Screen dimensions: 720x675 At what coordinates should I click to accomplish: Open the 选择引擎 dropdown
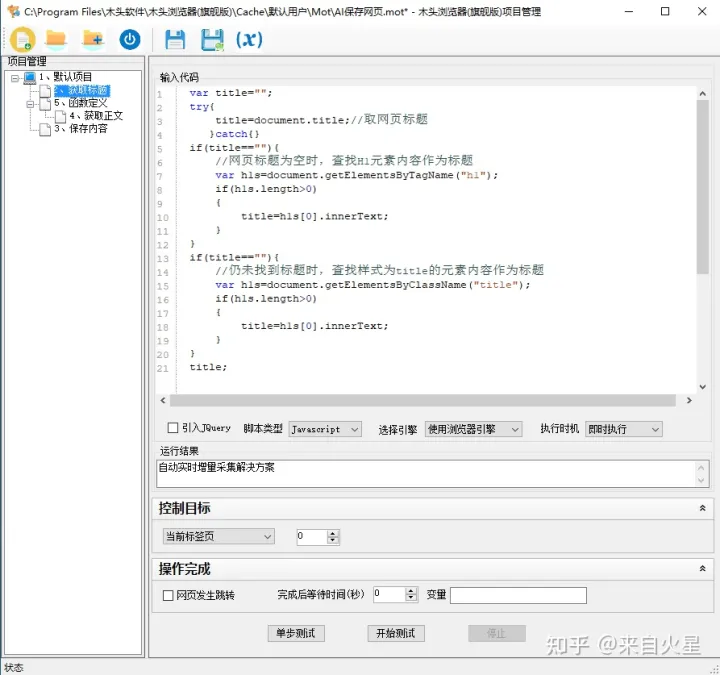click(x=473, y=429)
